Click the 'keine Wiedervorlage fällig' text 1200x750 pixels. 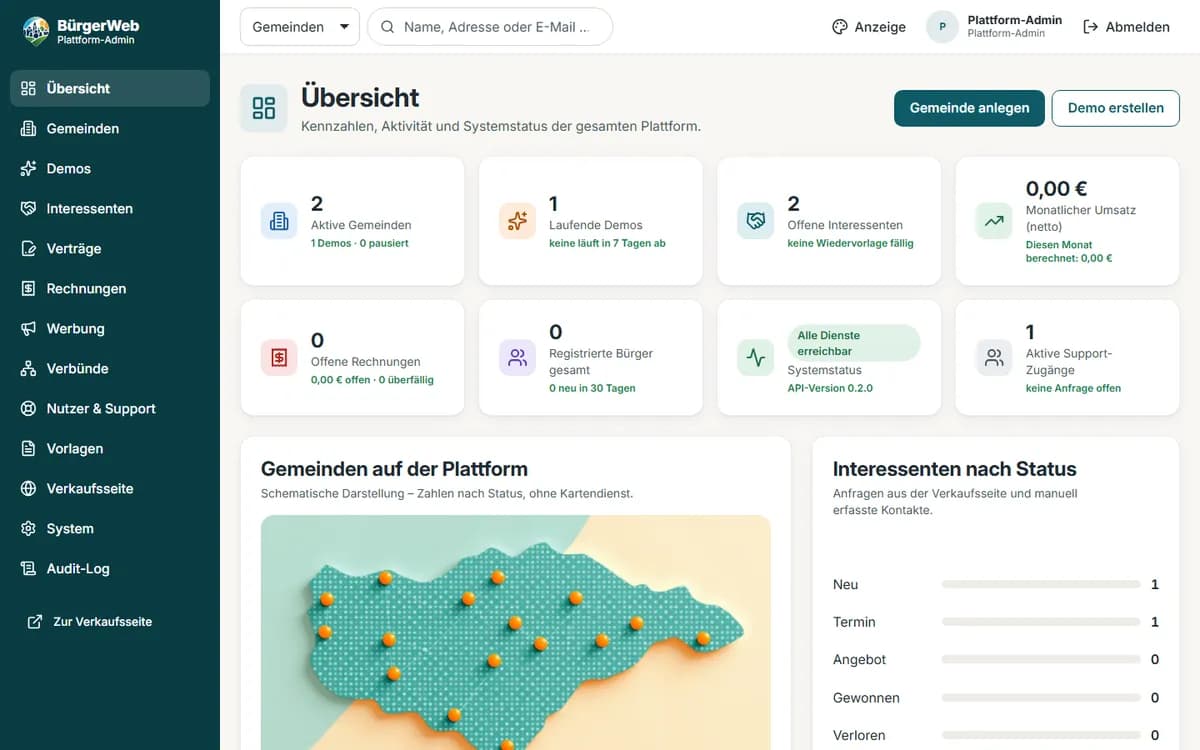point(850,243)
